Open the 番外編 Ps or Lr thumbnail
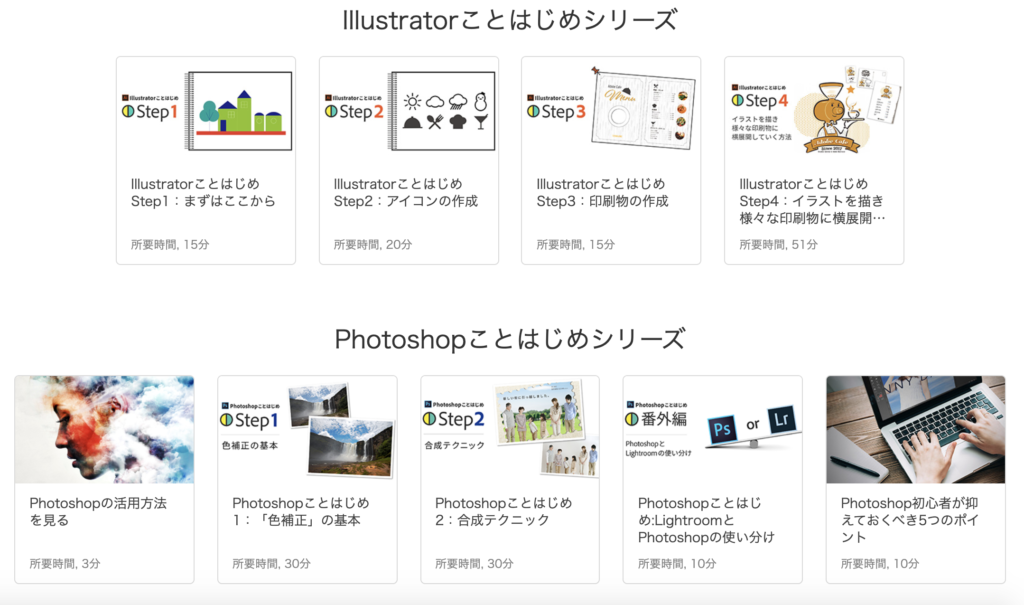 712,429
